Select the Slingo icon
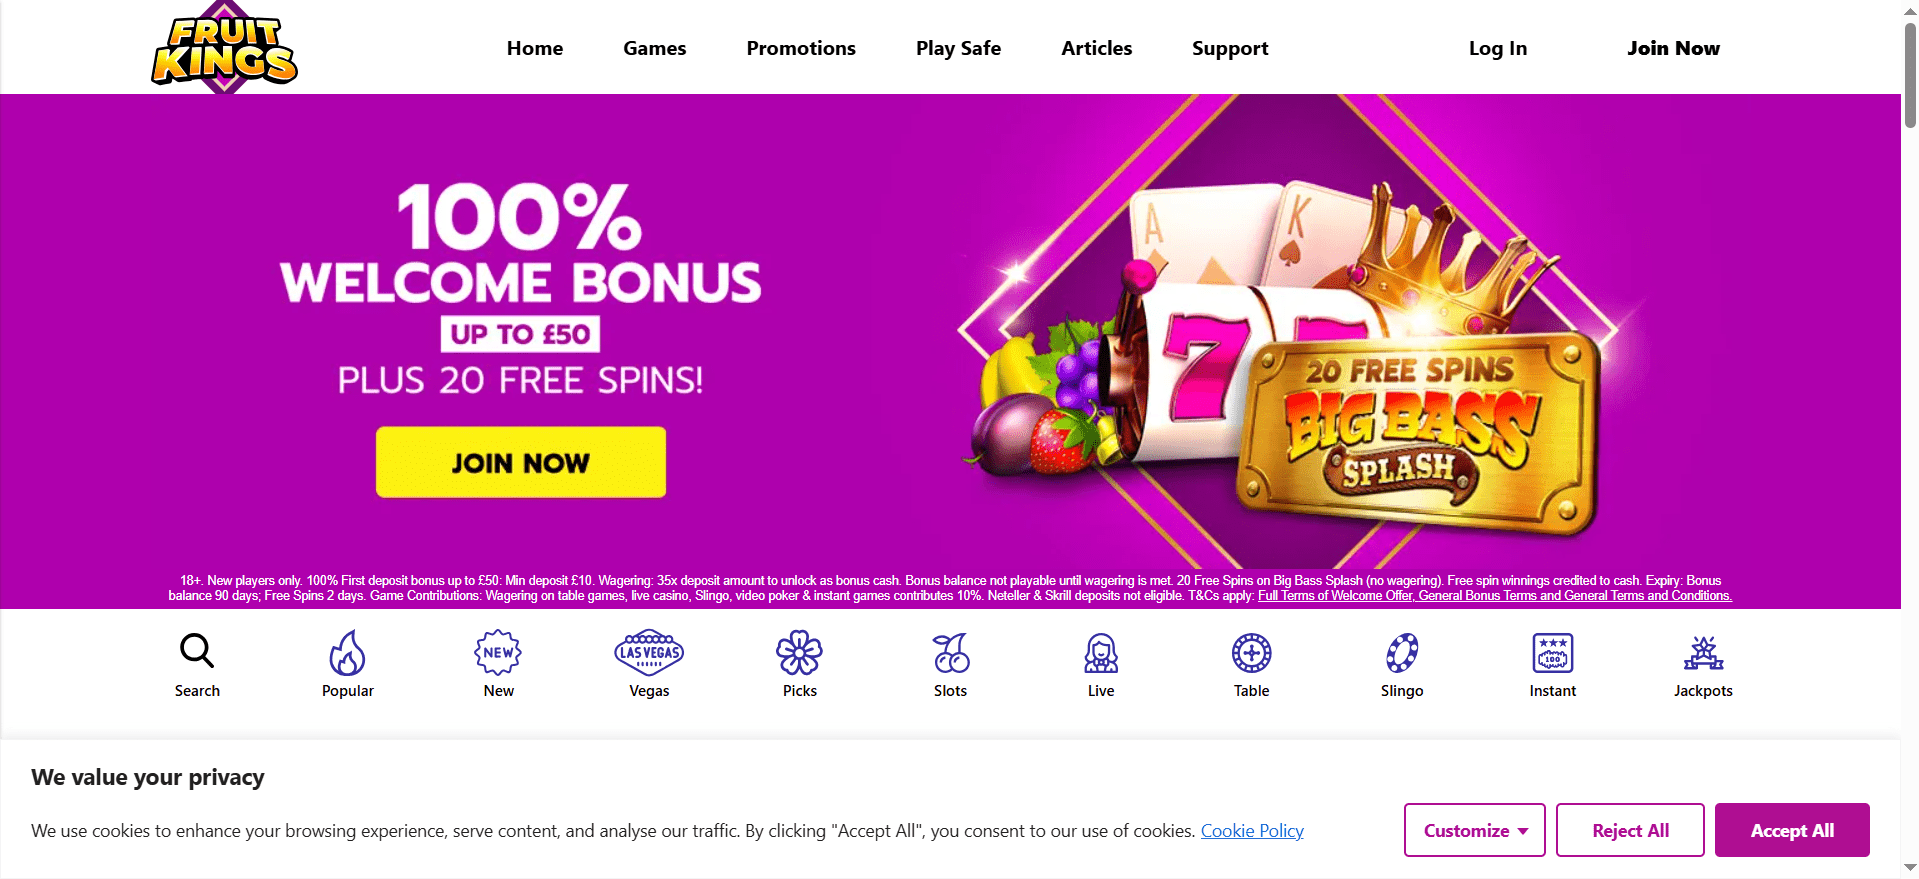Screen dimensions: 1919x879 click(1402, 653)
